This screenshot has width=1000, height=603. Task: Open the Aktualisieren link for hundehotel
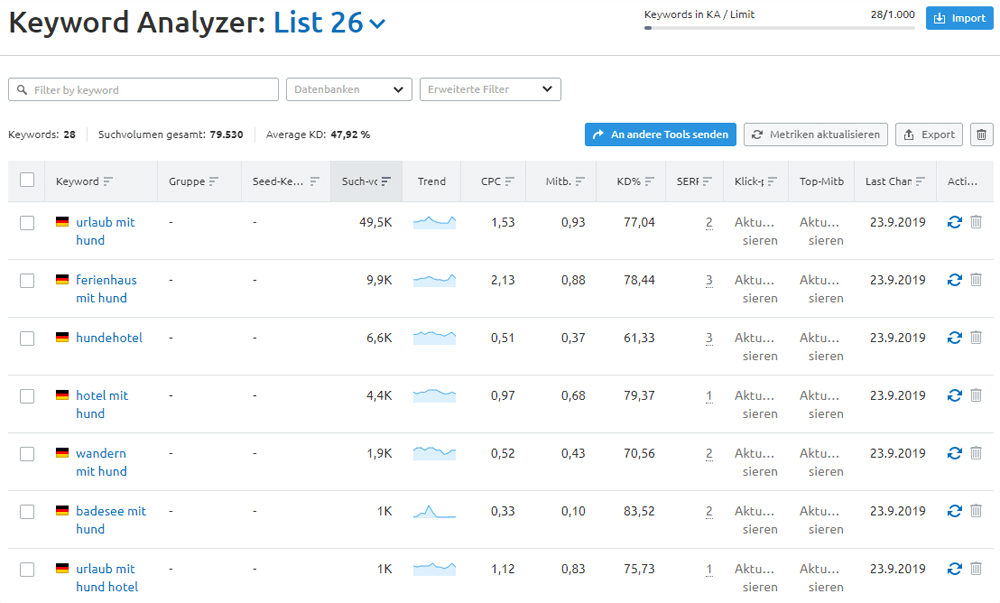click(x=757, y=346)
